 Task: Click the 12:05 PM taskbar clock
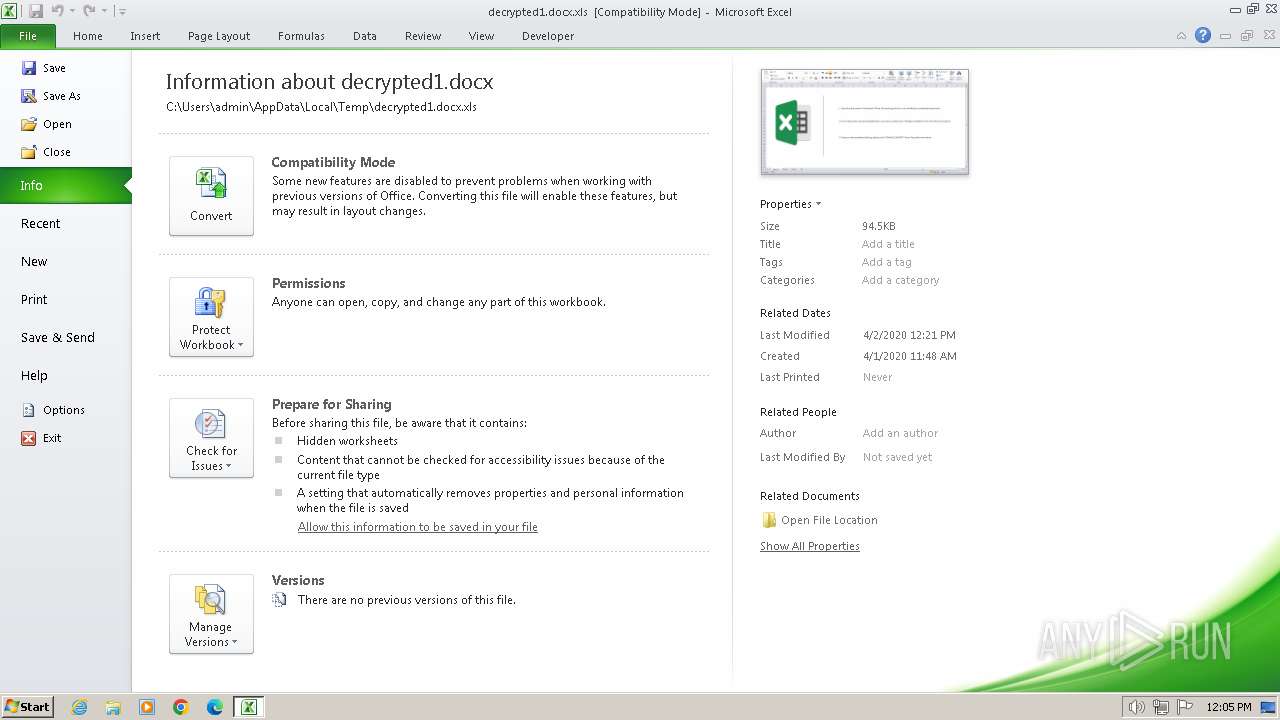tap(1229, 707)
